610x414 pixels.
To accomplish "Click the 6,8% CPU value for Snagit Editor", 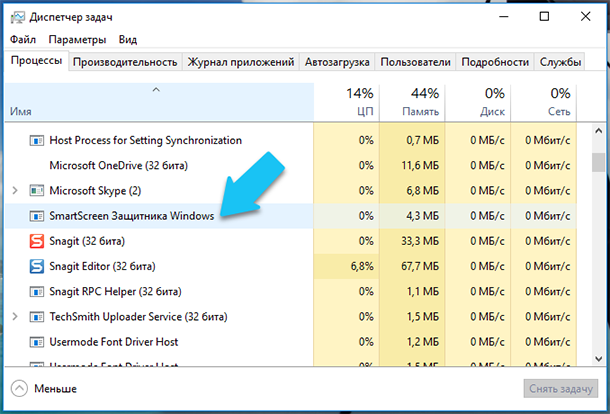I will [x=362, y=267].
